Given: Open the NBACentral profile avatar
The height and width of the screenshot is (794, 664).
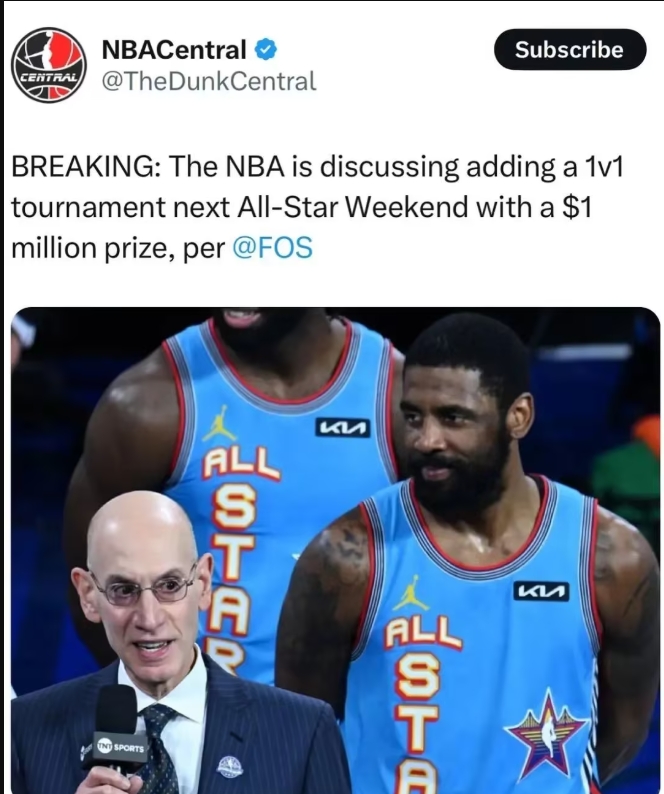Looking at the screenshot, I should tap(49, 65).
